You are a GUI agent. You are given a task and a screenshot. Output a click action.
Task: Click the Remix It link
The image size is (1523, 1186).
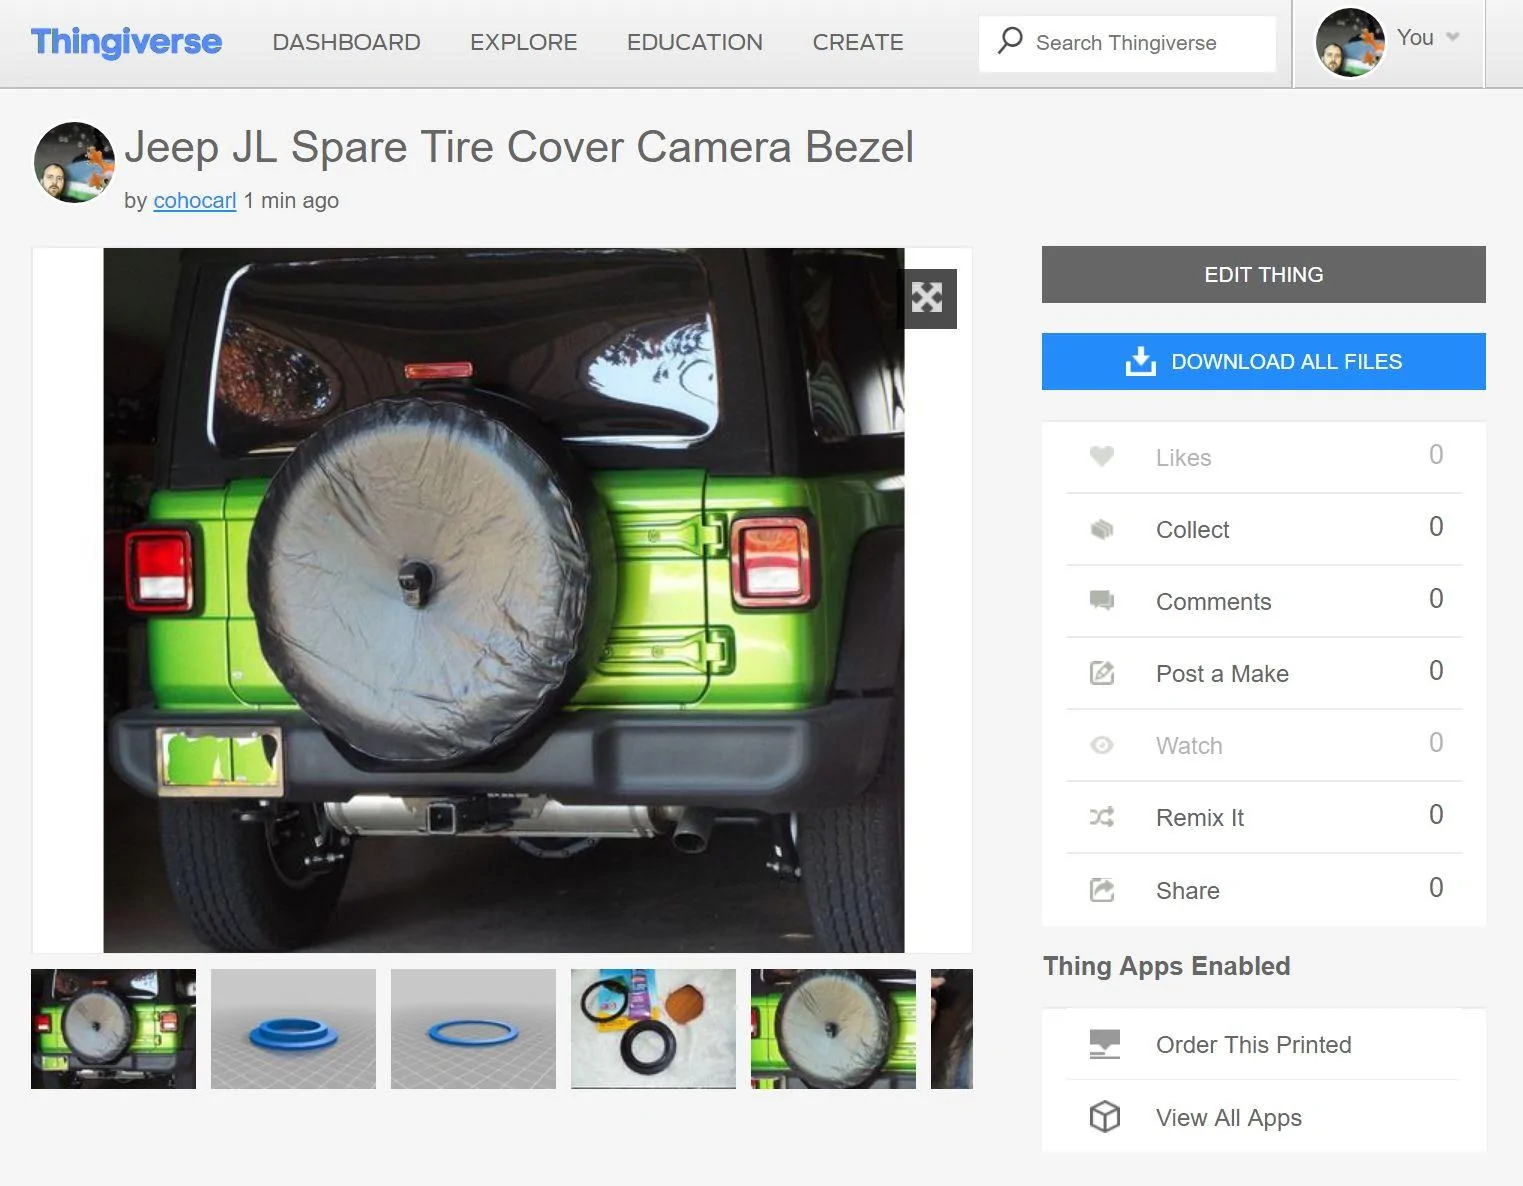1200,818
